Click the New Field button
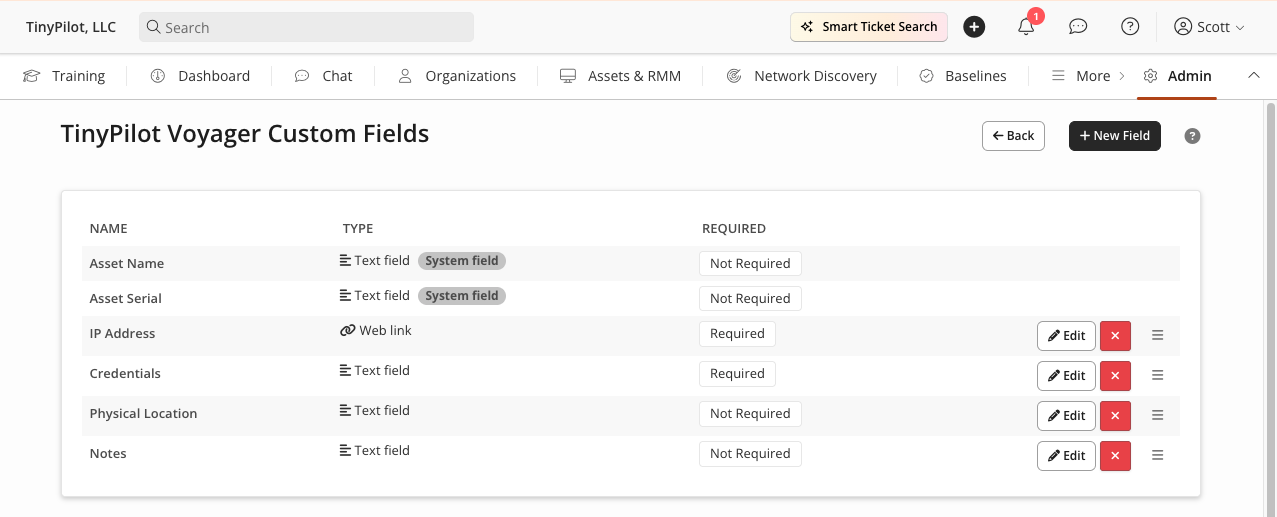This screenshot has height=517, width=1277. (1115, 136)
